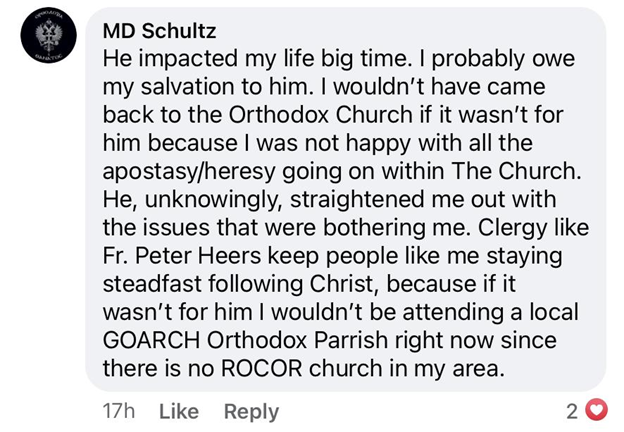Click the first line starting He impacted
The width and height of the screenshot is (624, 432).
pyautogui.click(x=339, y=59)
